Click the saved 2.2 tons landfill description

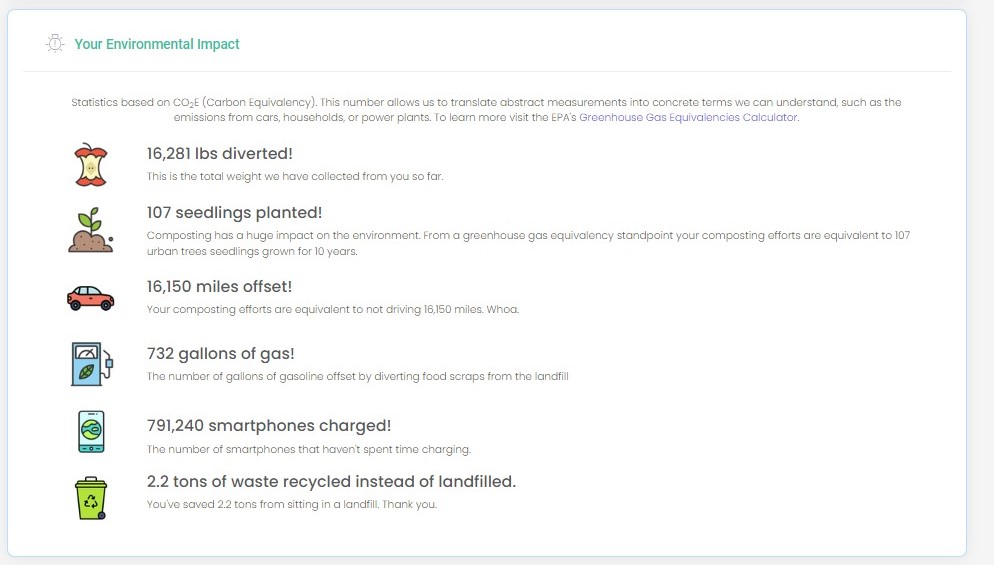click(291, 504)
